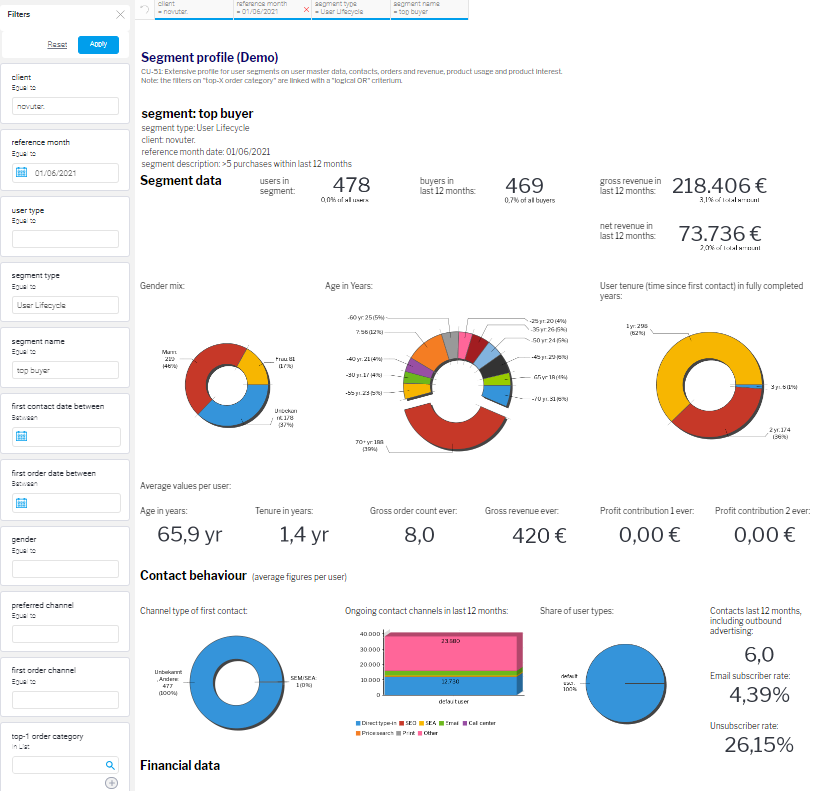Click the Direct type-in legend color swatch
The height and width of the screenshot is (791, 819).
(x=359, y=722)
